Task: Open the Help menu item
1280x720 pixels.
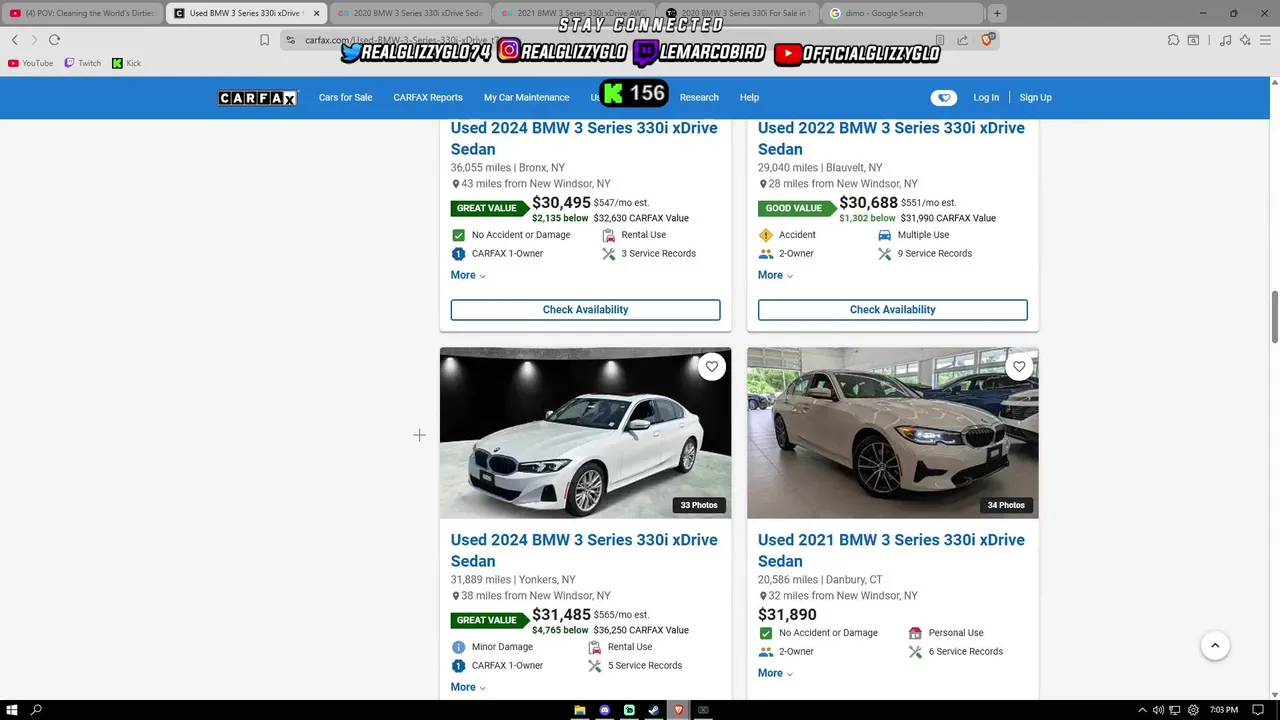Action: [x=749, y=98]
